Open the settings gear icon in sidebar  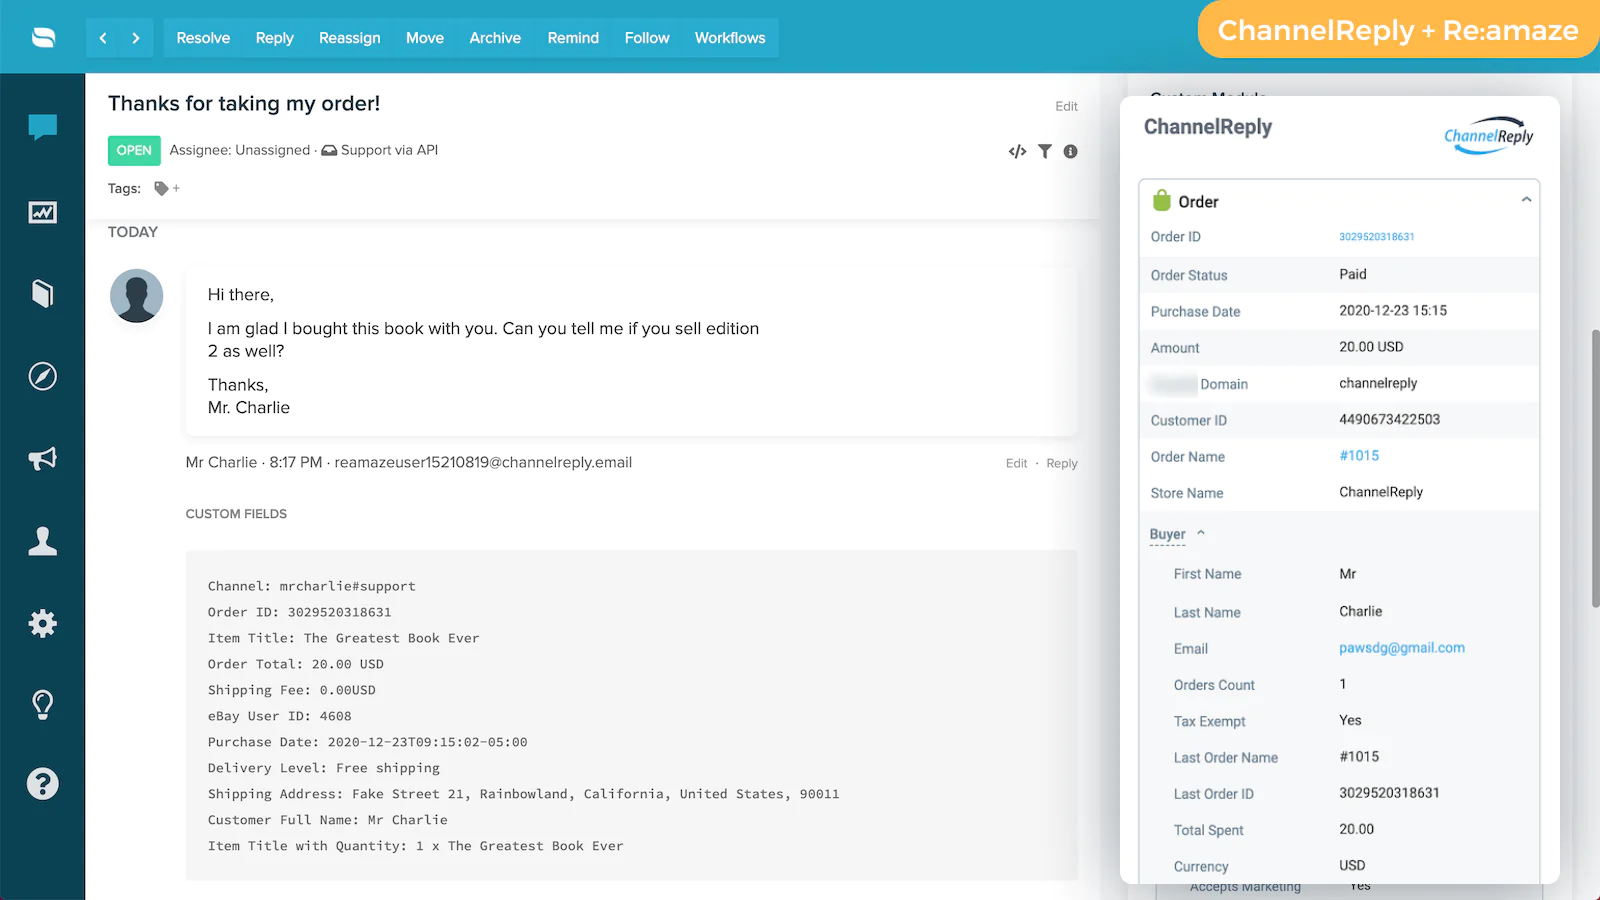[x=42, y=624]
